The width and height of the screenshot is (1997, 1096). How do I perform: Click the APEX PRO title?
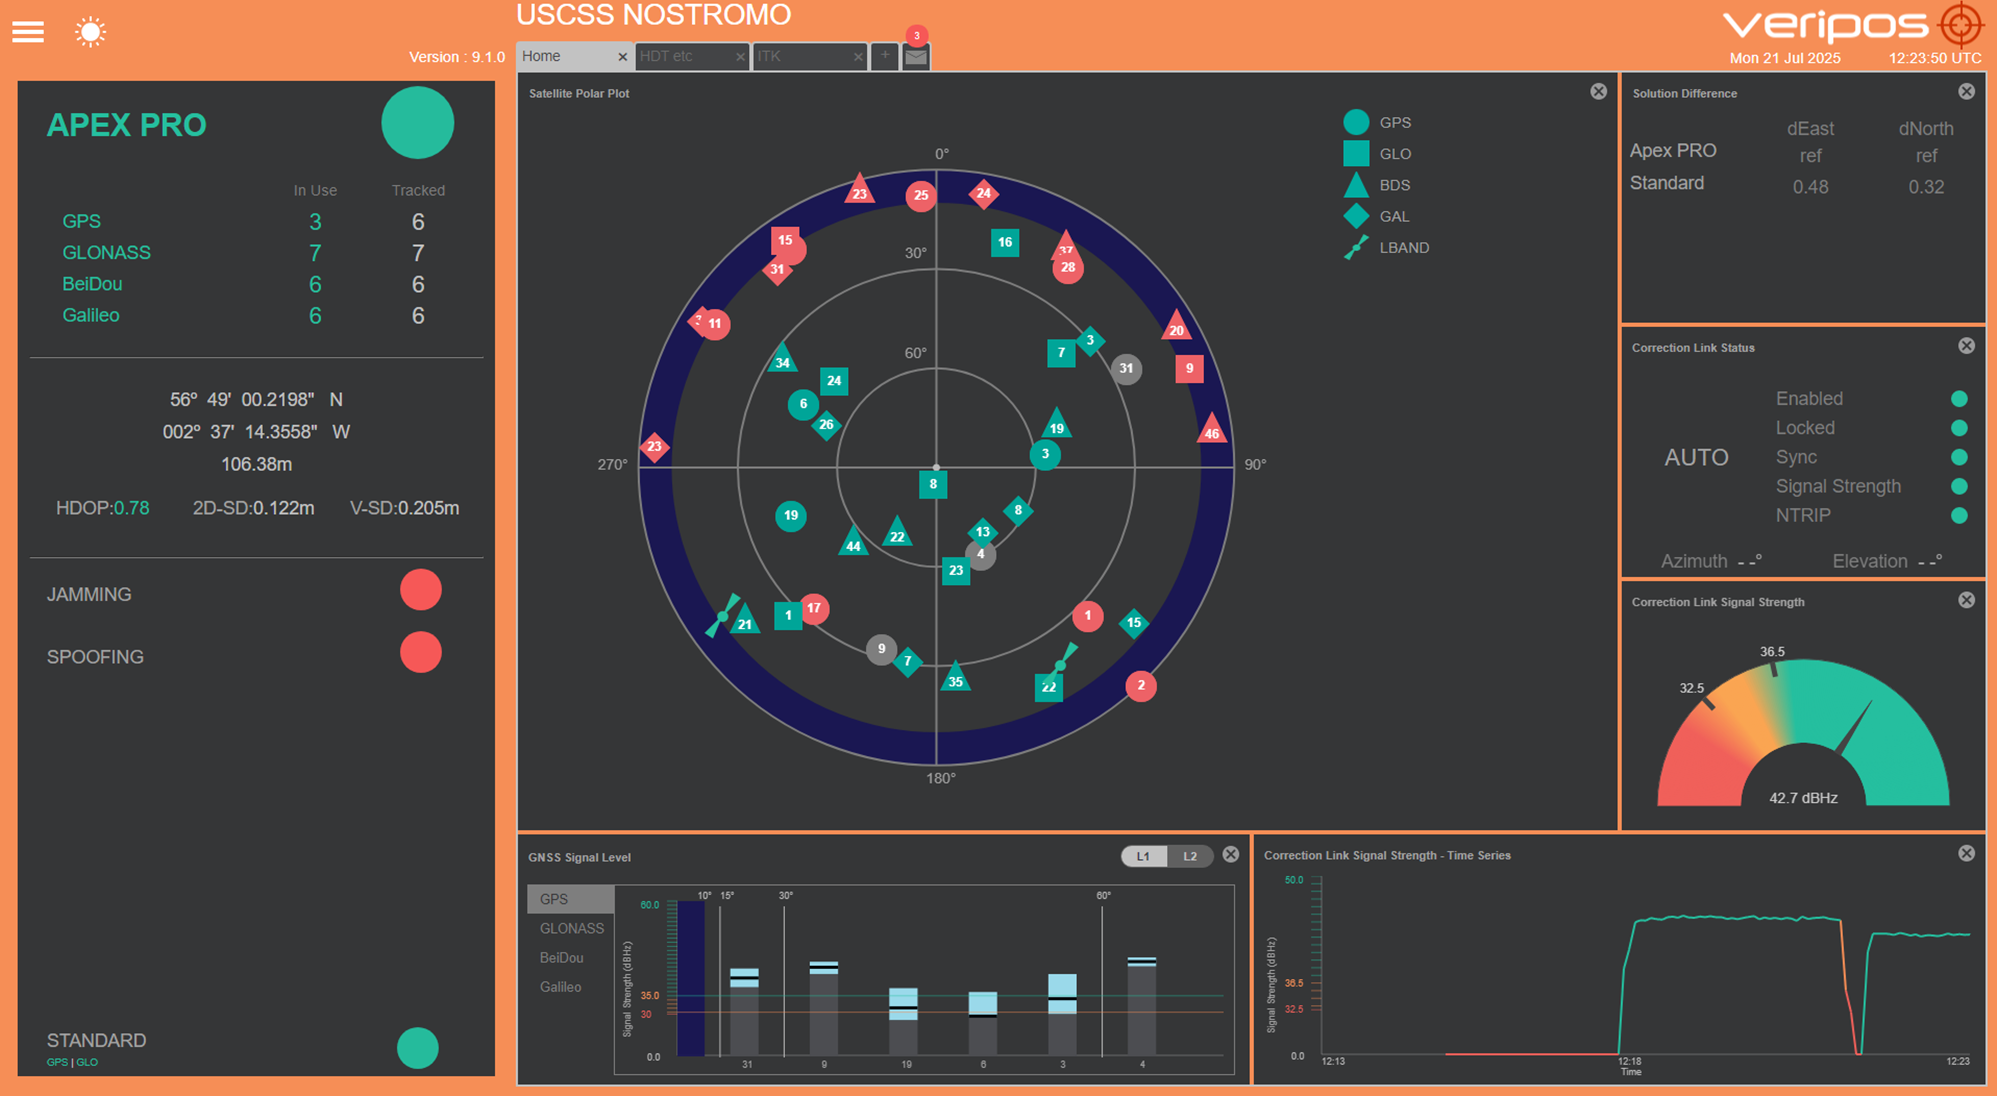pos(127,125)
